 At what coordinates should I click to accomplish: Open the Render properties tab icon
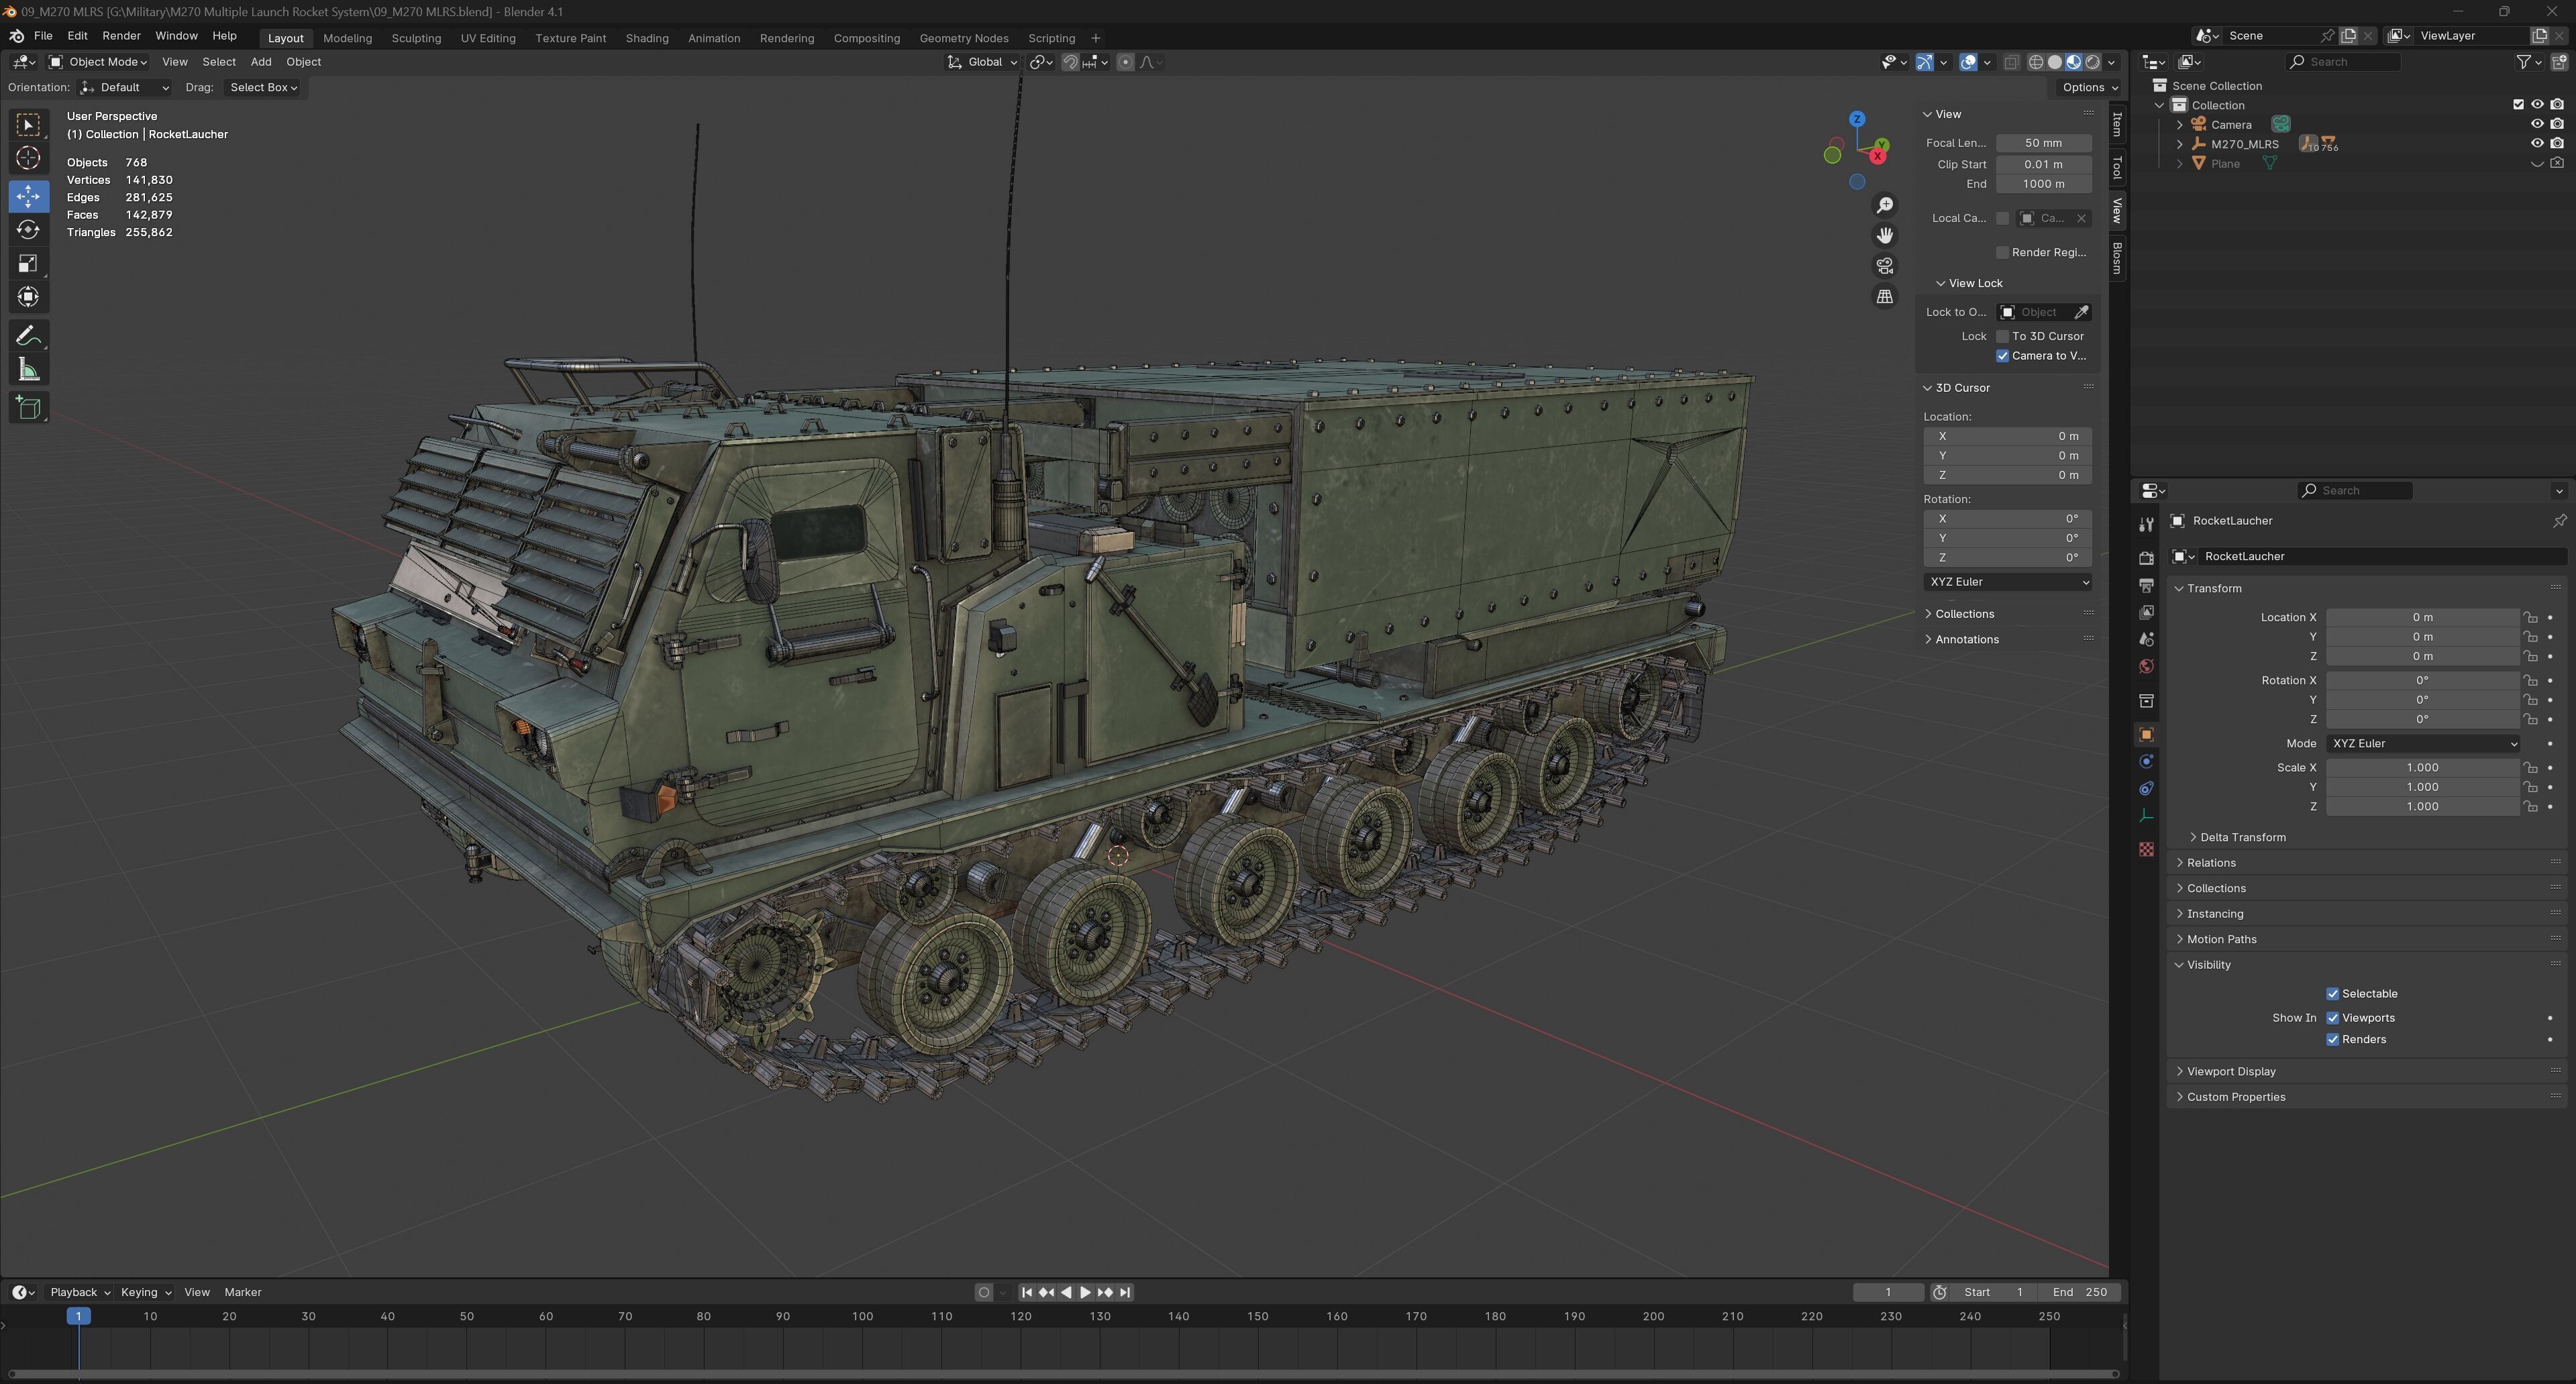point(2146,557)
